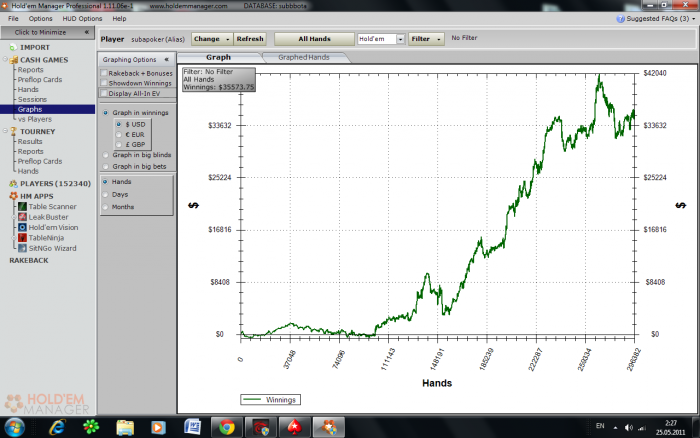The height and width of the screenshot is (438, 700).
Task: Choose the GBP currency radio button
Action: (119, 144)
